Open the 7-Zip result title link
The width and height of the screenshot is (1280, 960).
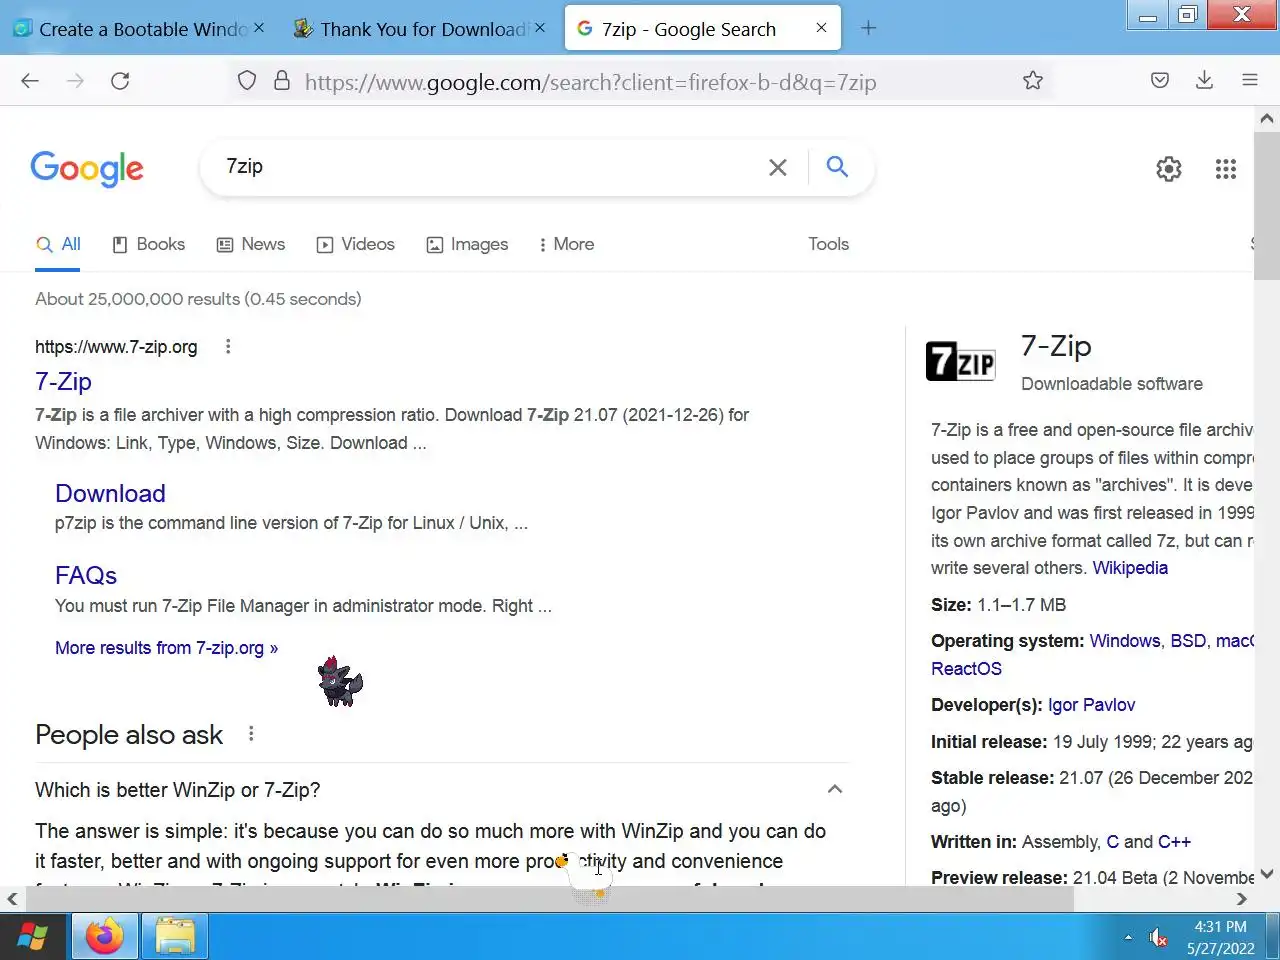click(x=63, y=381)
